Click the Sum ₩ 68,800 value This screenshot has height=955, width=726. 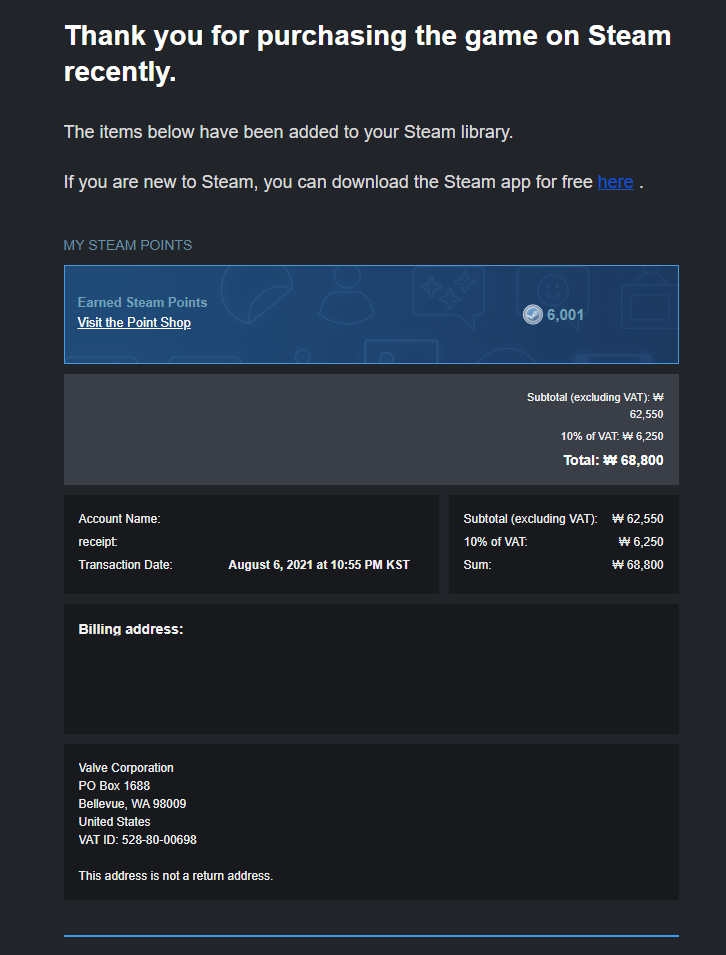coord(638,565)
